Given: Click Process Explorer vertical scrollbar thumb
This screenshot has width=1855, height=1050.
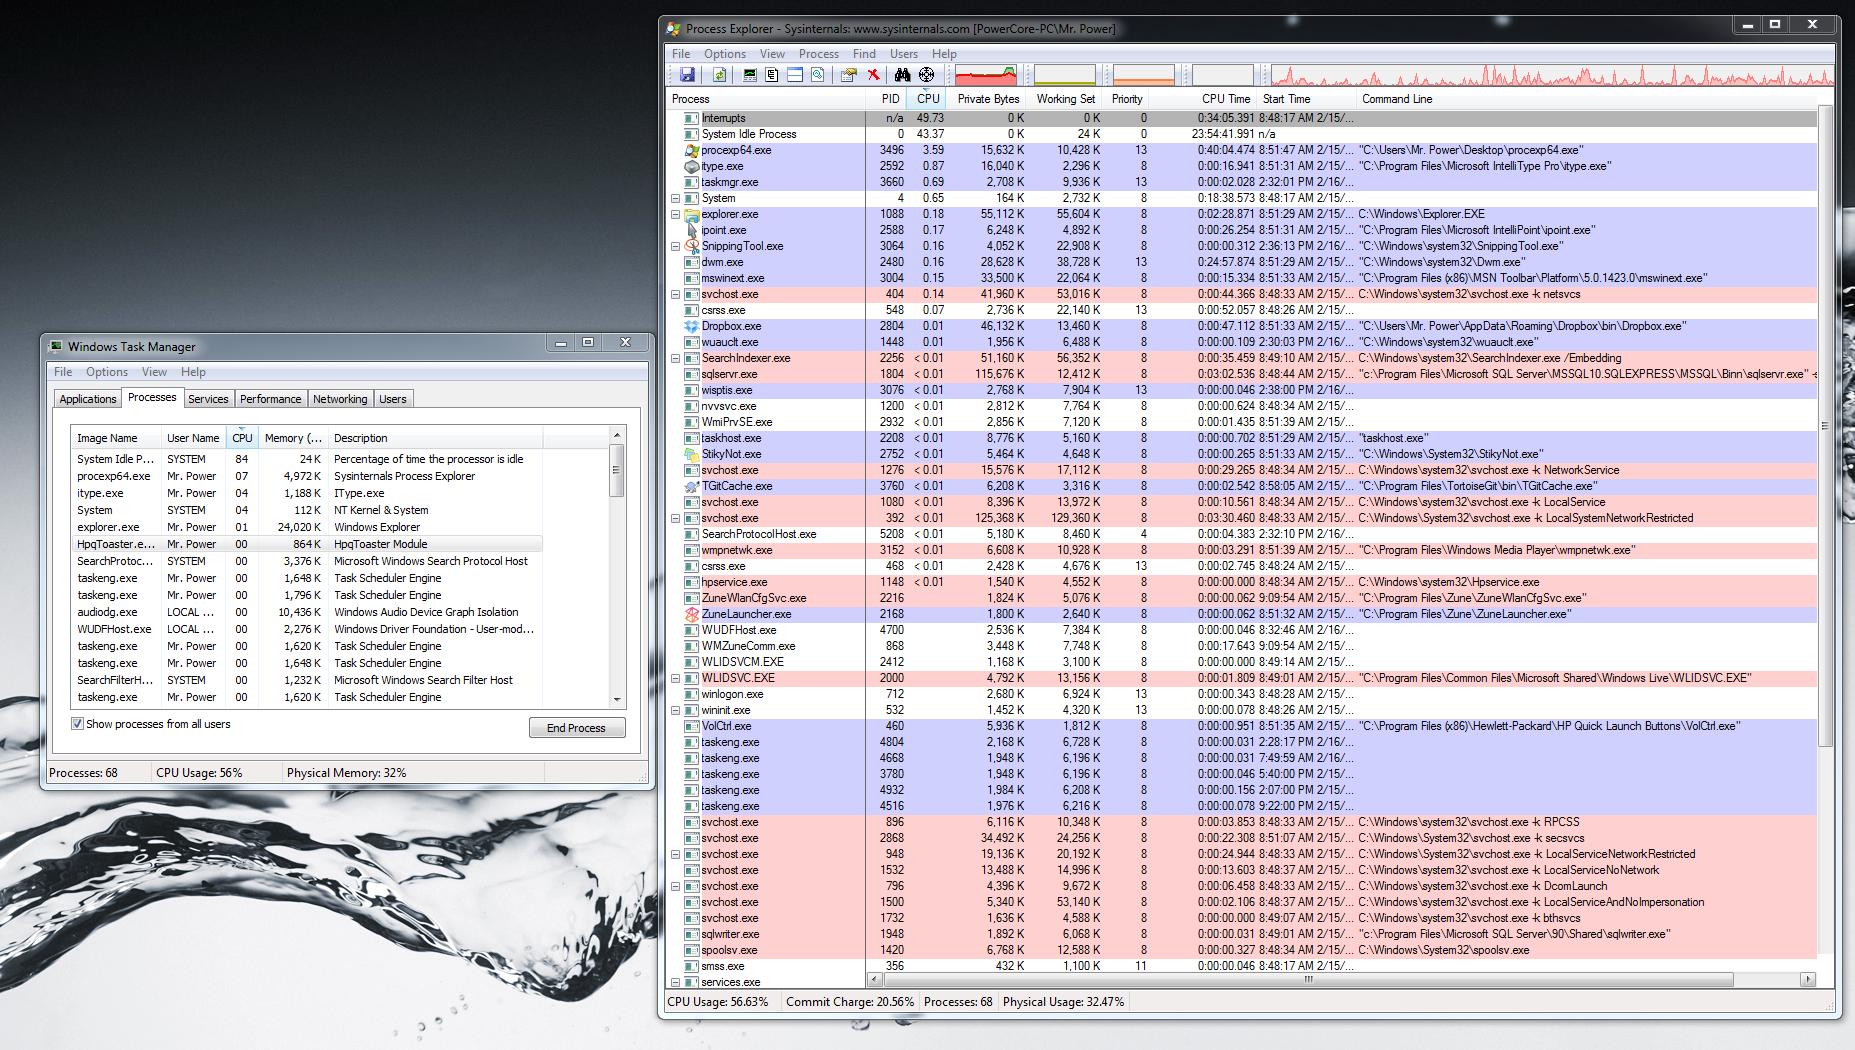Looking at the screenshot, I should click(x=1825, y=426).
